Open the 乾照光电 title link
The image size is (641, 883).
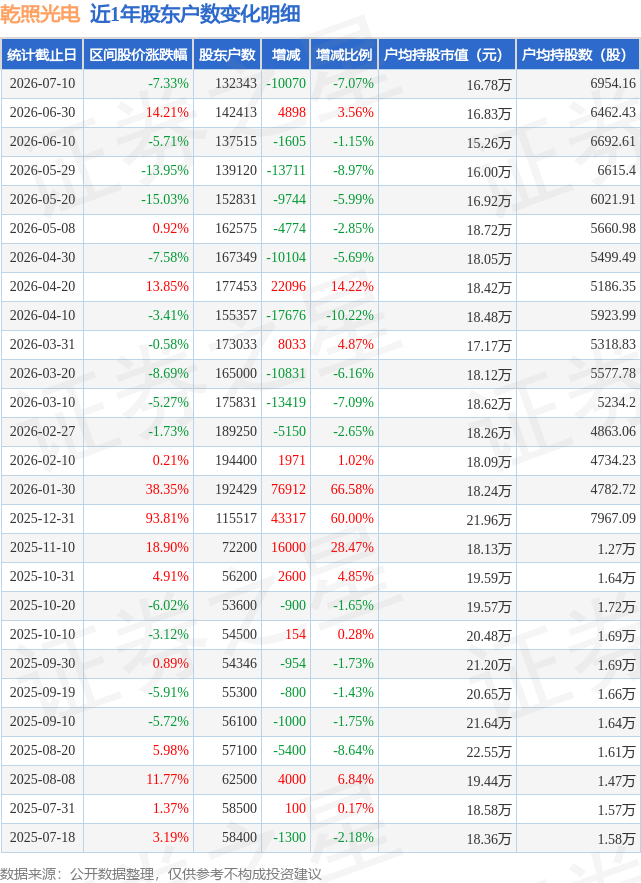[x=41, y=15]
